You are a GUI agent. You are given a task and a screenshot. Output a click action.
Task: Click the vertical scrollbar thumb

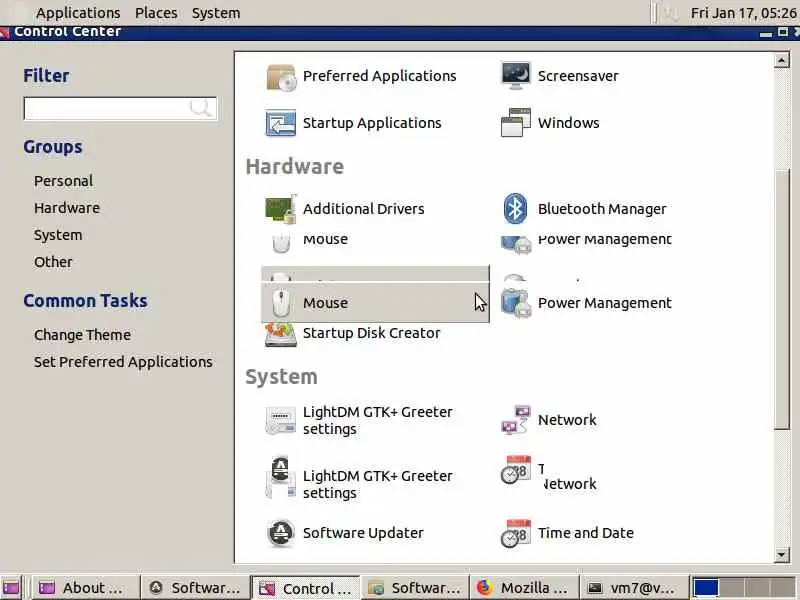tap(782, 300)
